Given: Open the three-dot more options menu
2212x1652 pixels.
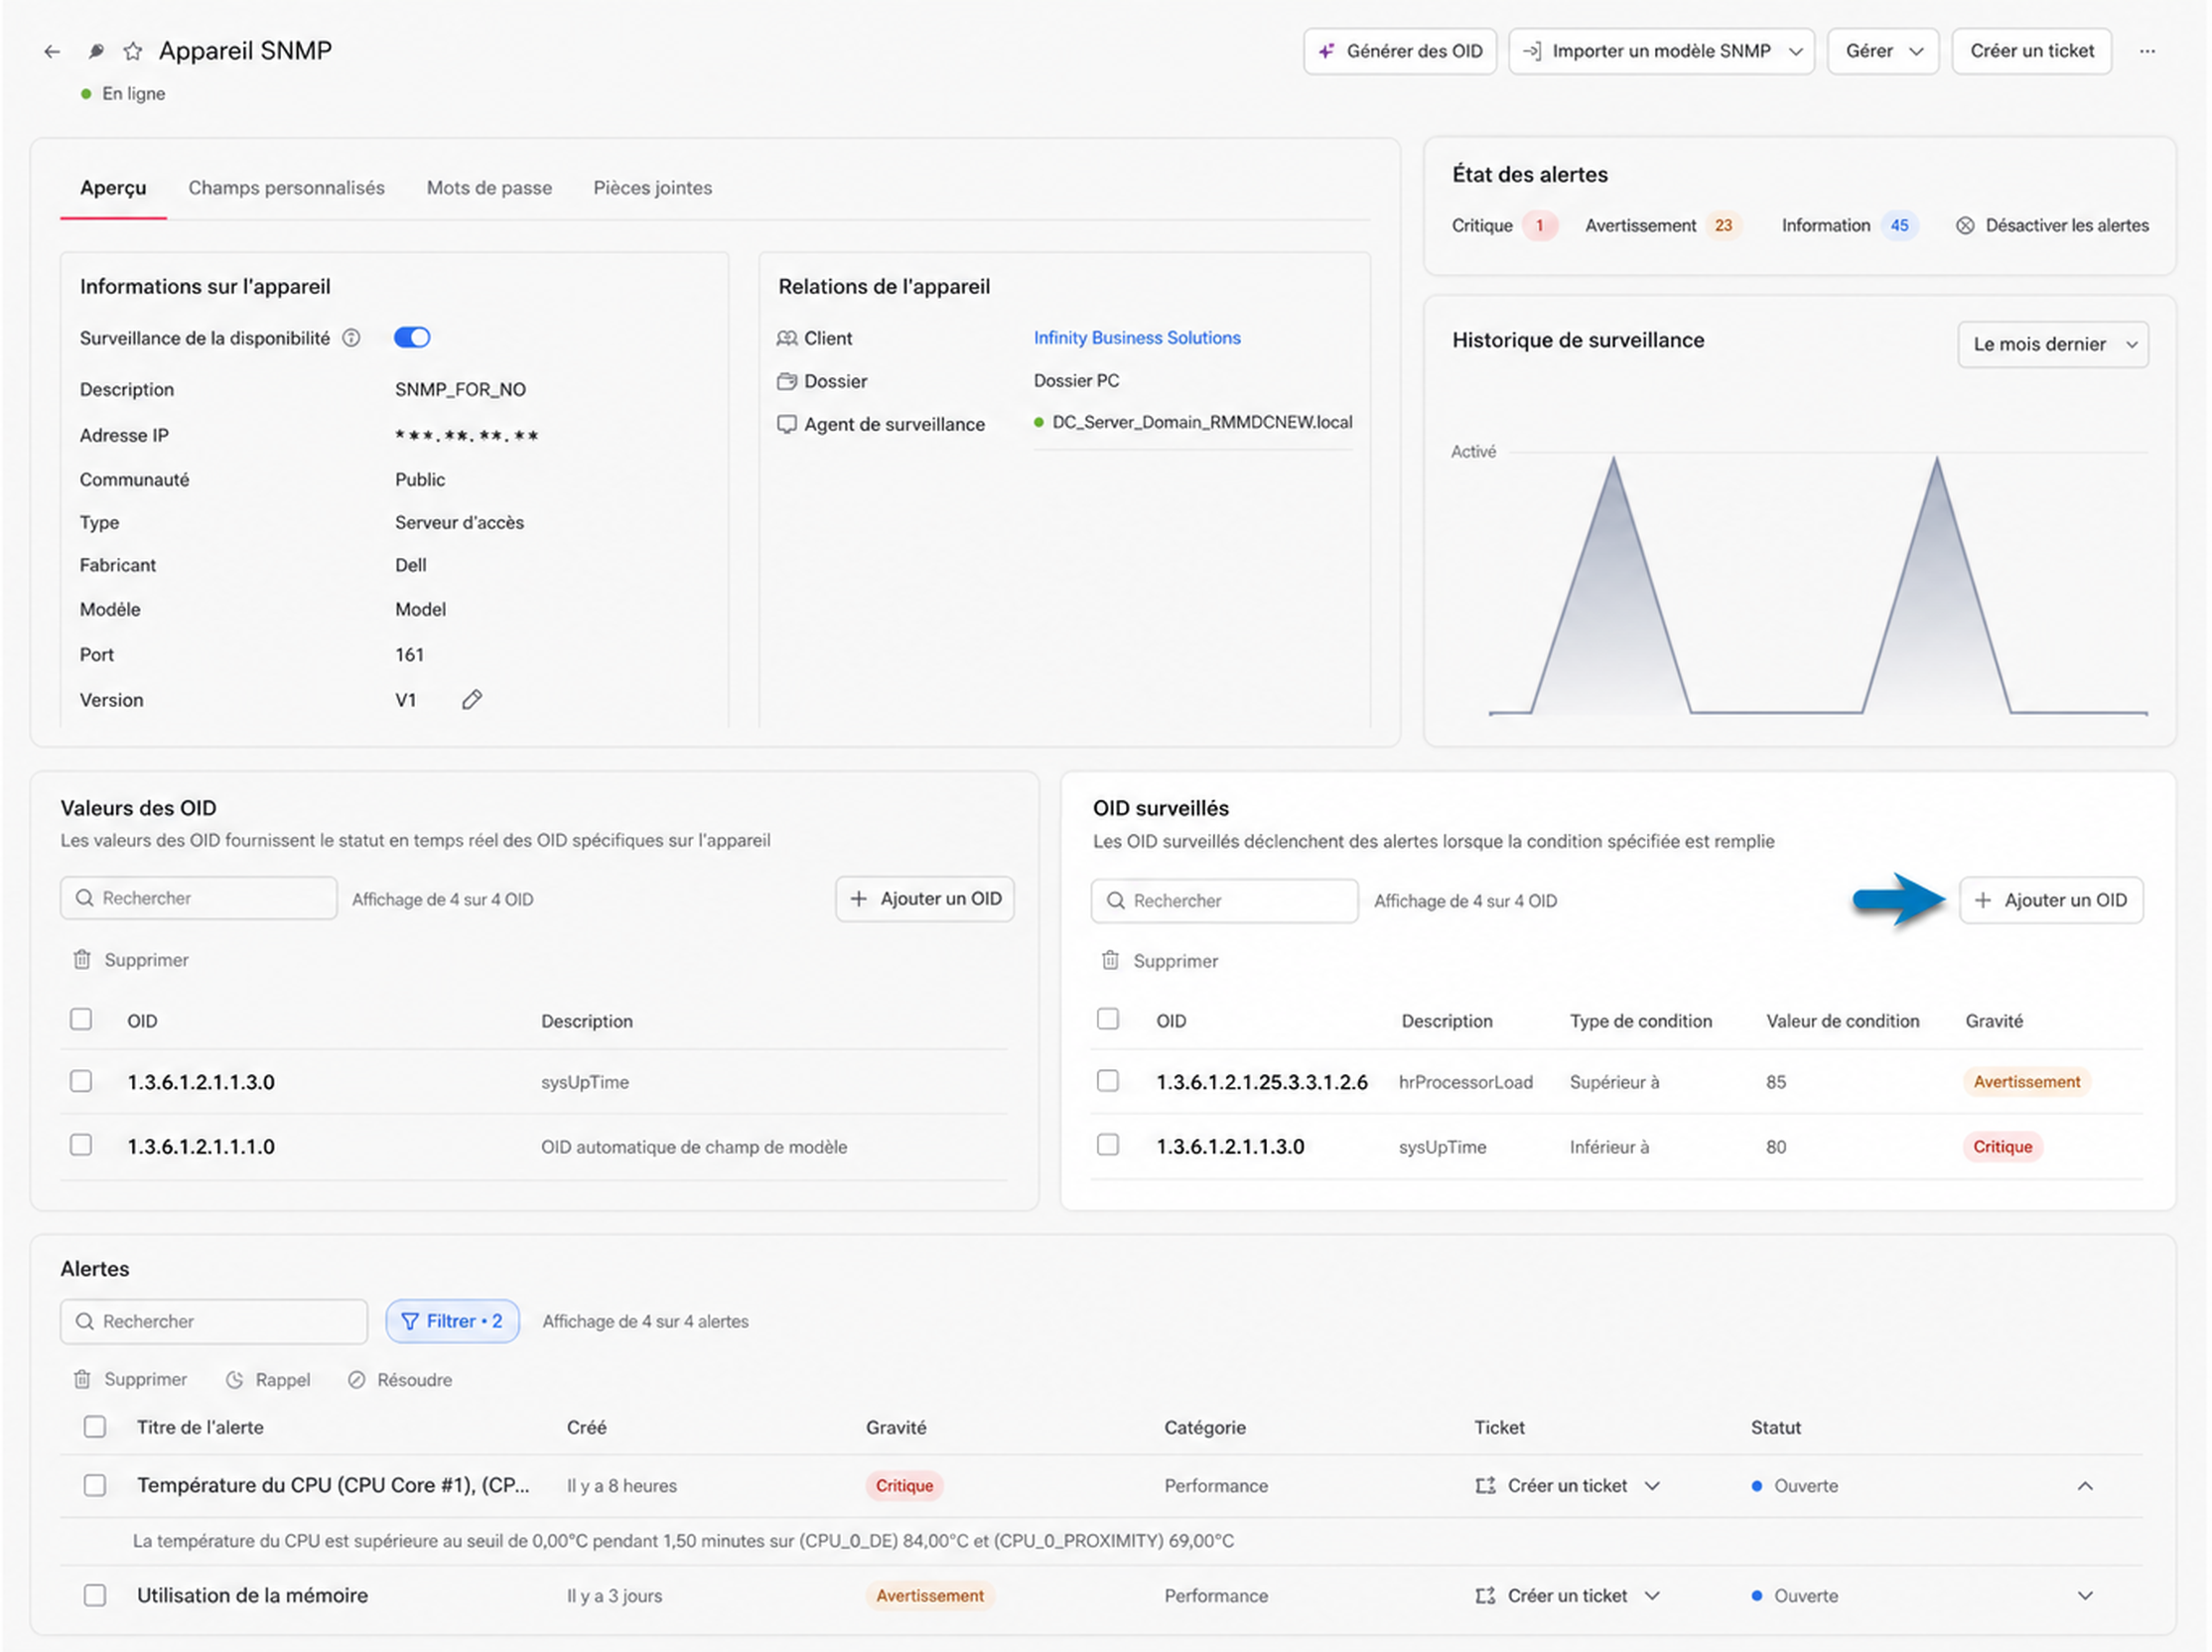Looking at the screenshot, I should (2147, 51).
